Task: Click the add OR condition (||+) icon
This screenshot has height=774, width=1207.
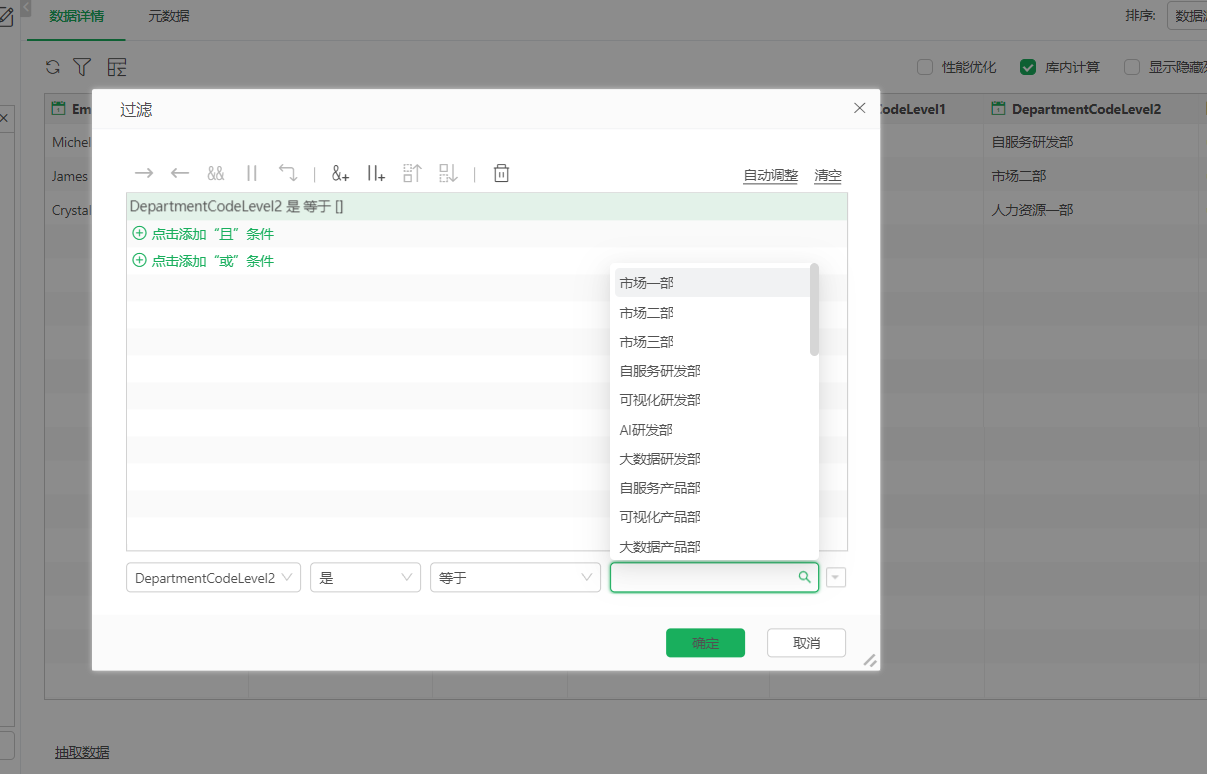Action: click(x=376, y=173)
